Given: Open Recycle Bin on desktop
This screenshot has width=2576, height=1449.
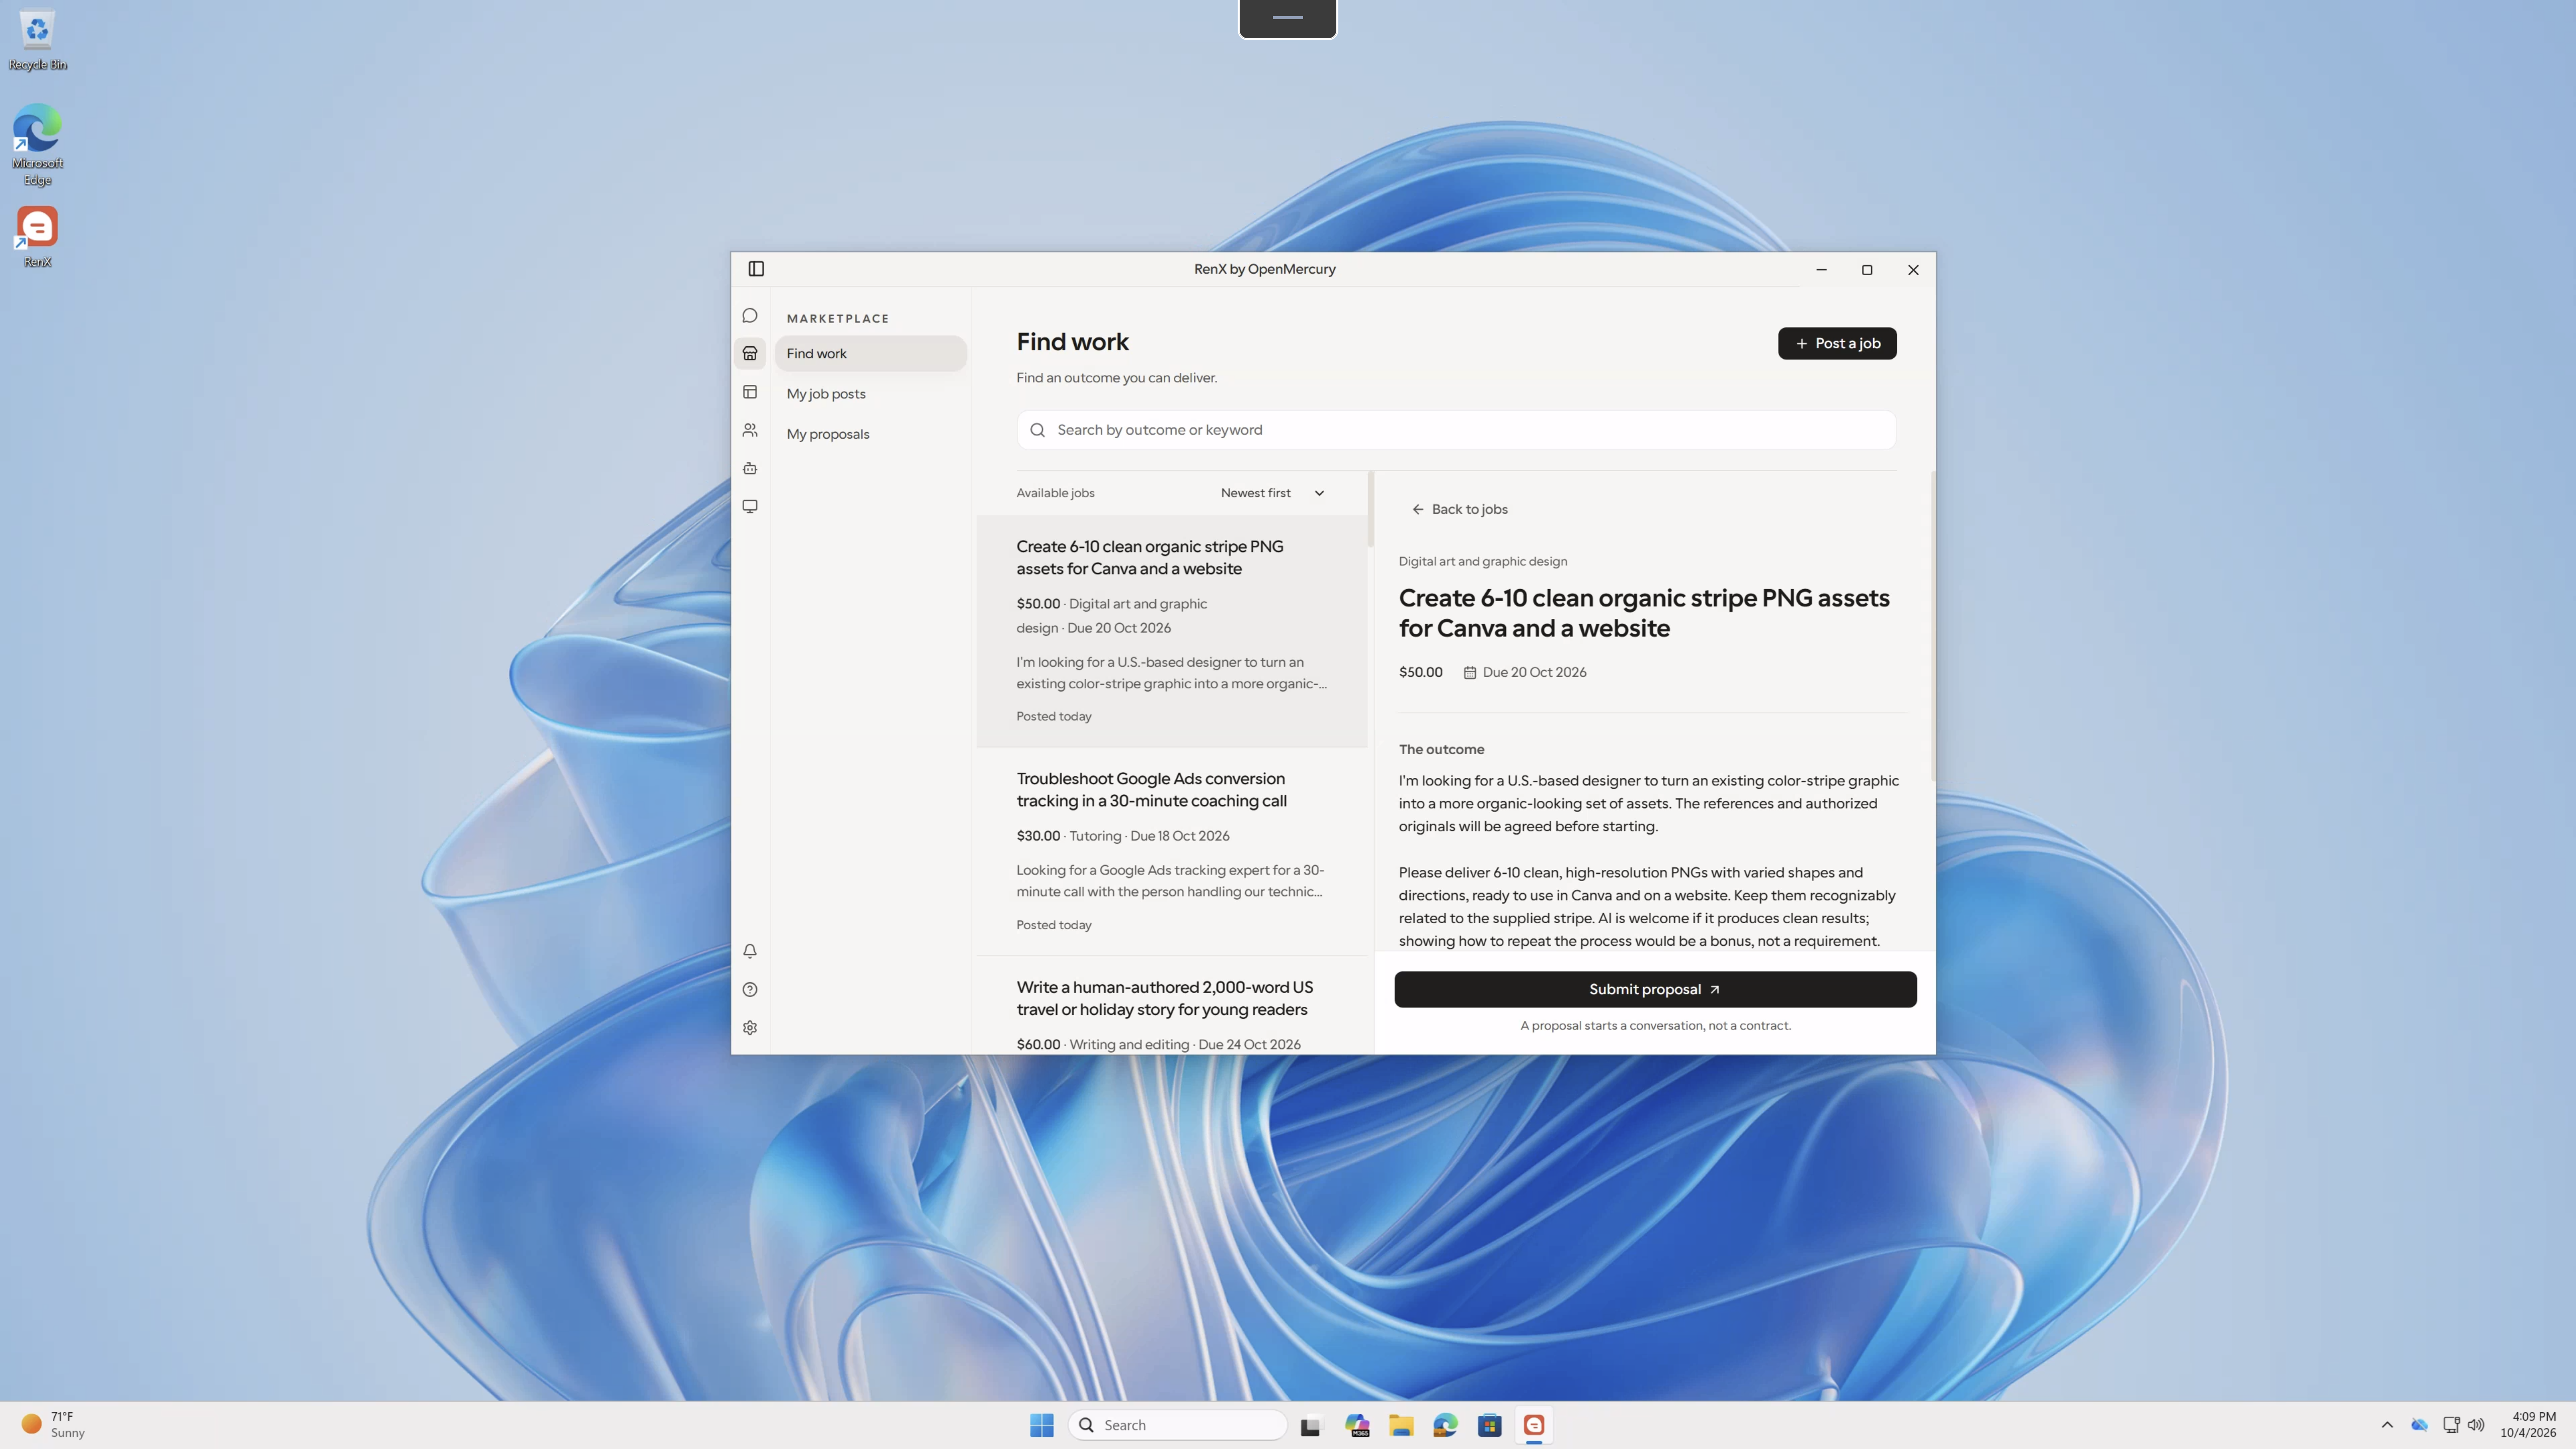Looking at the screenshot, I should point(37,40).
